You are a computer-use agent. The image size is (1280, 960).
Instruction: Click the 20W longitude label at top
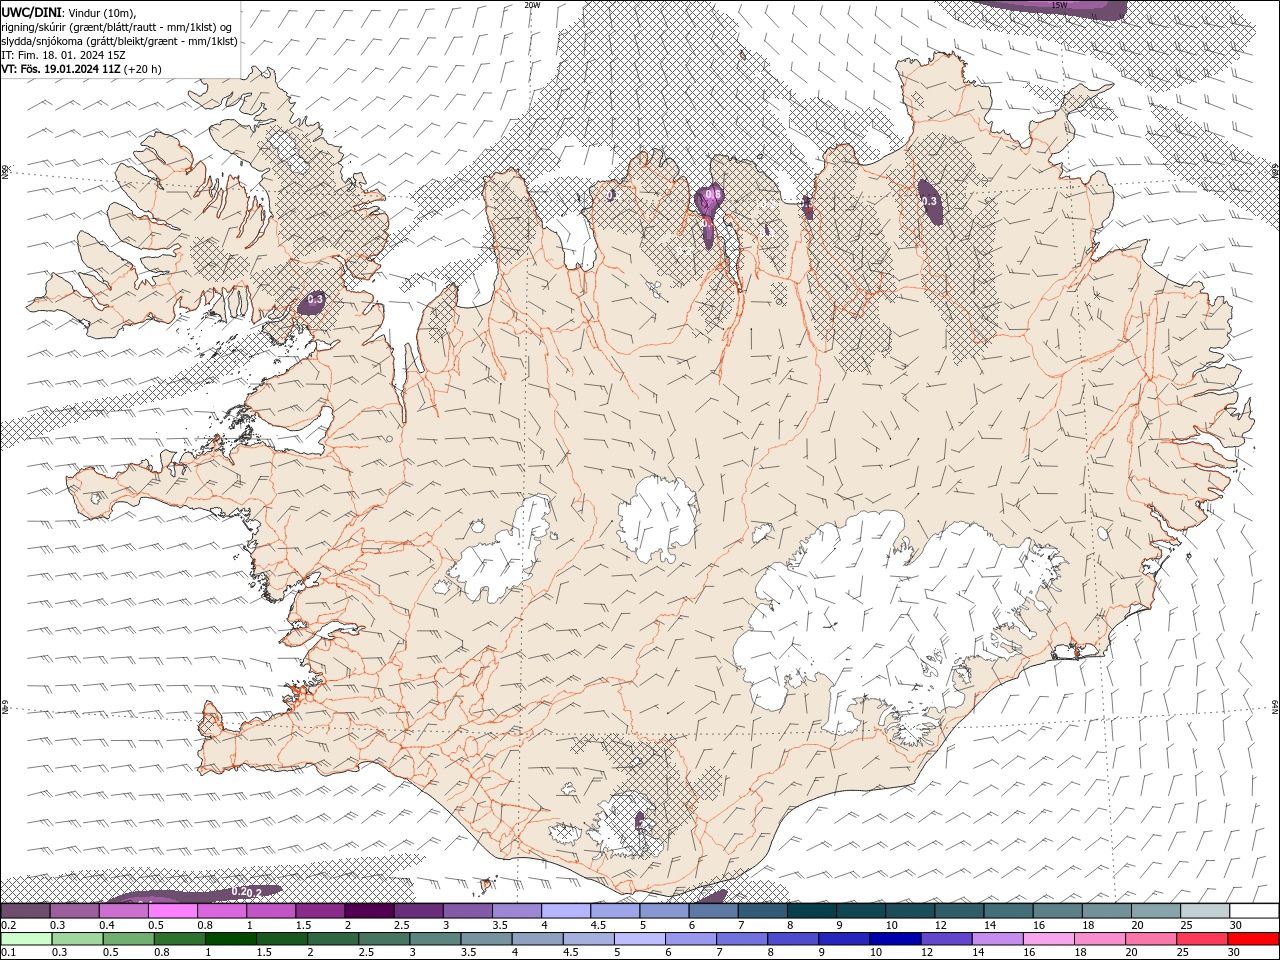[532, 5]
